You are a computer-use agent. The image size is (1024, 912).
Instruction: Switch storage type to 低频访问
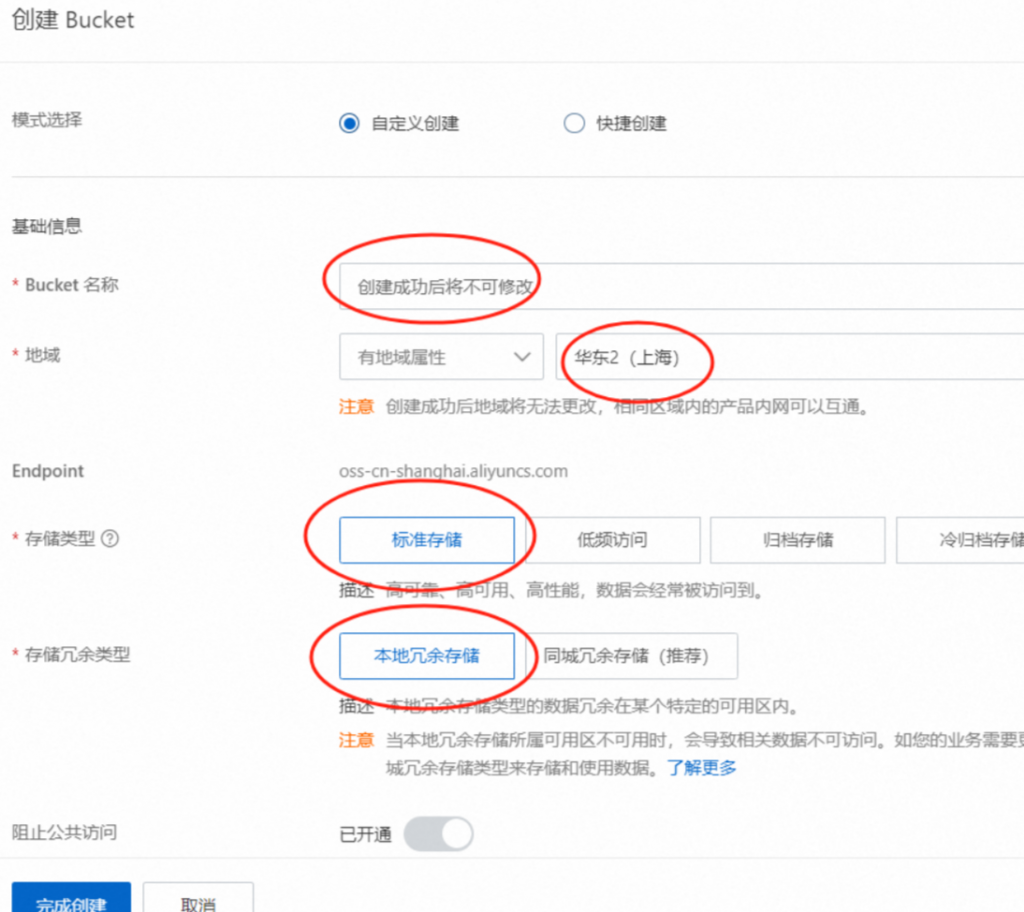[x=612, y=540]
